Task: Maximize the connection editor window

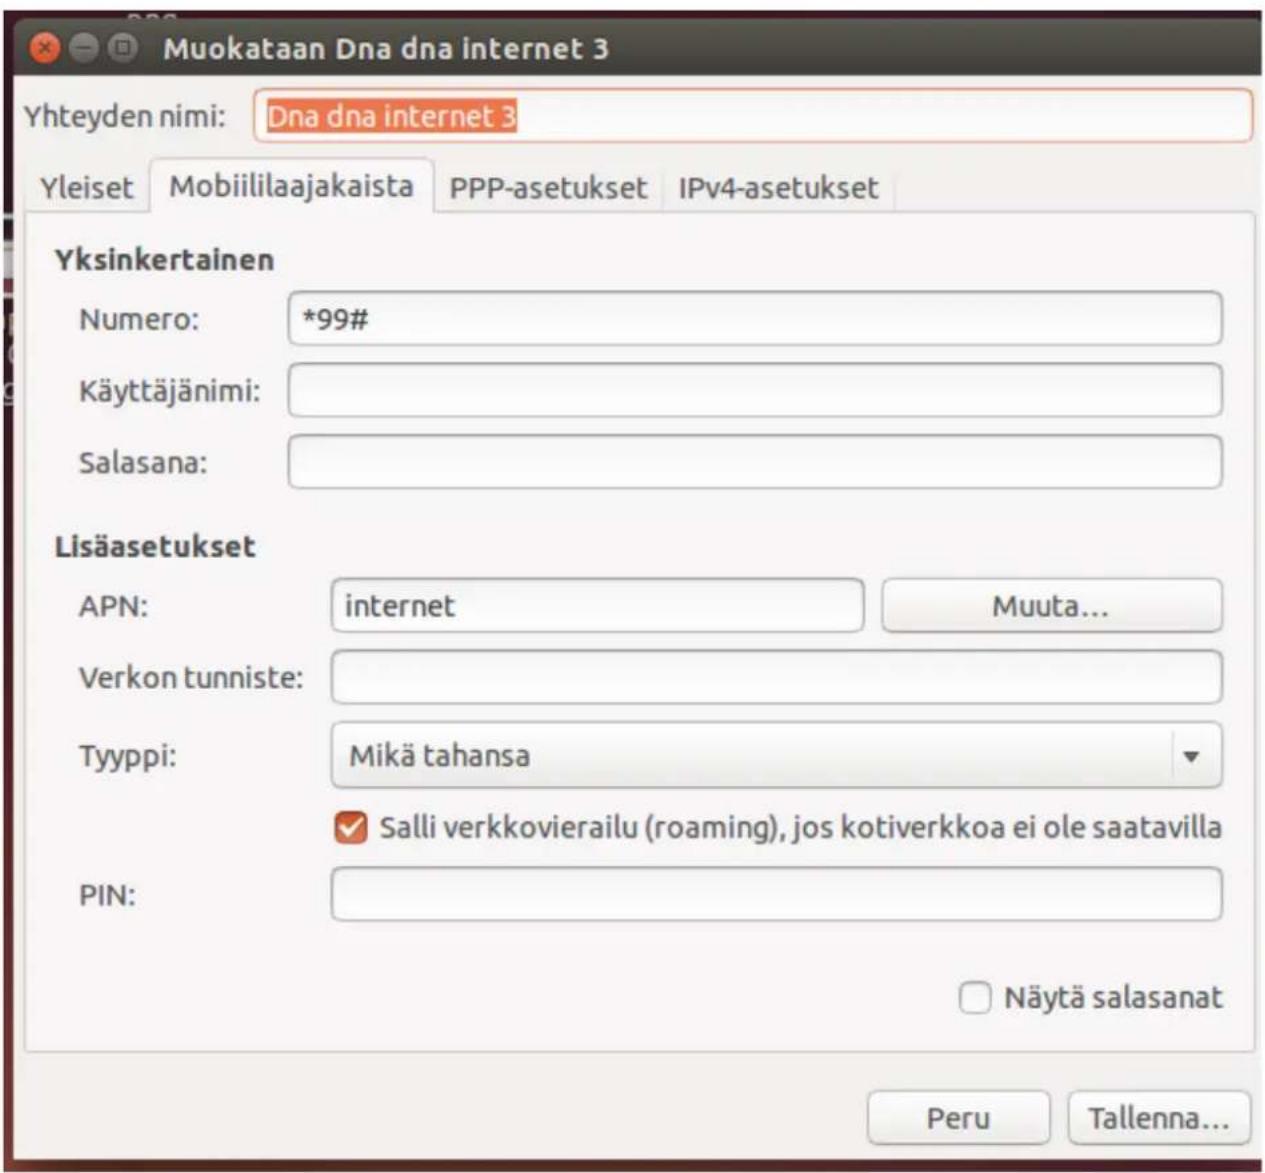Action: point(123,47)
